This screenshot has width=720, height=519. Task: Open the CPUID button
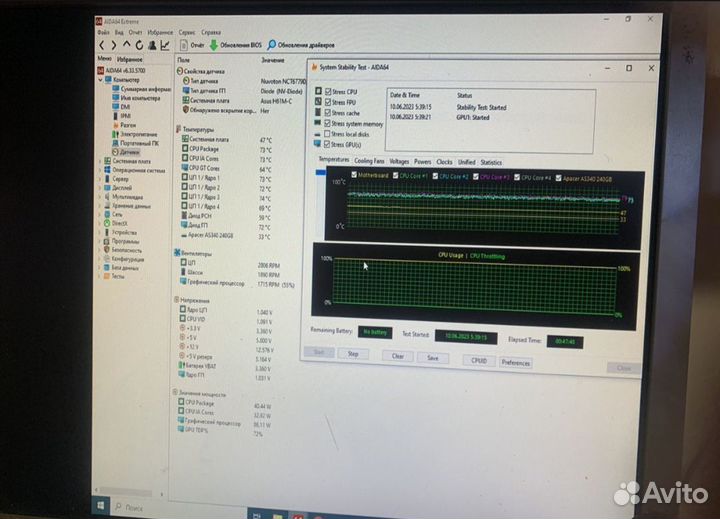[x=479, y=361]
